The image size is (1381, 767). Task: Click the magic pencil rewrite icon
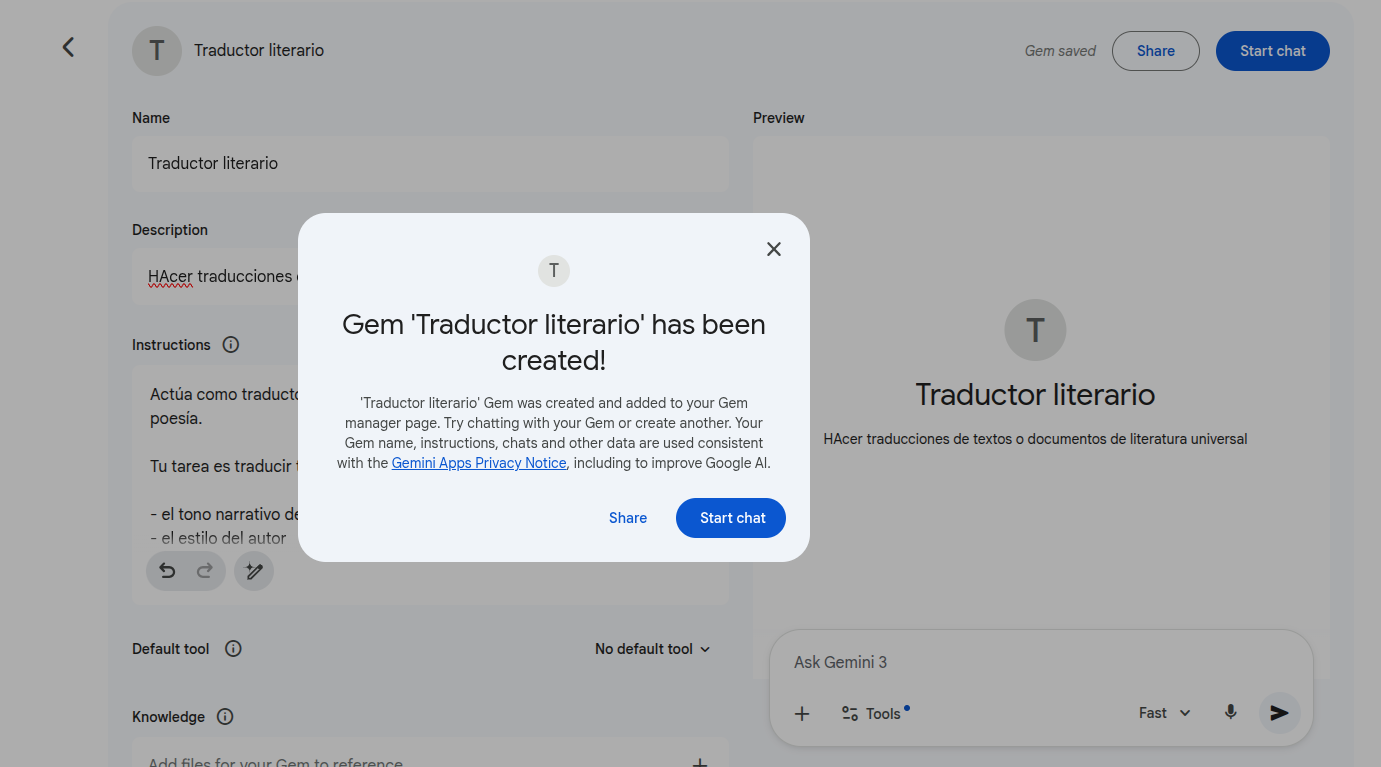coord(254,571)
